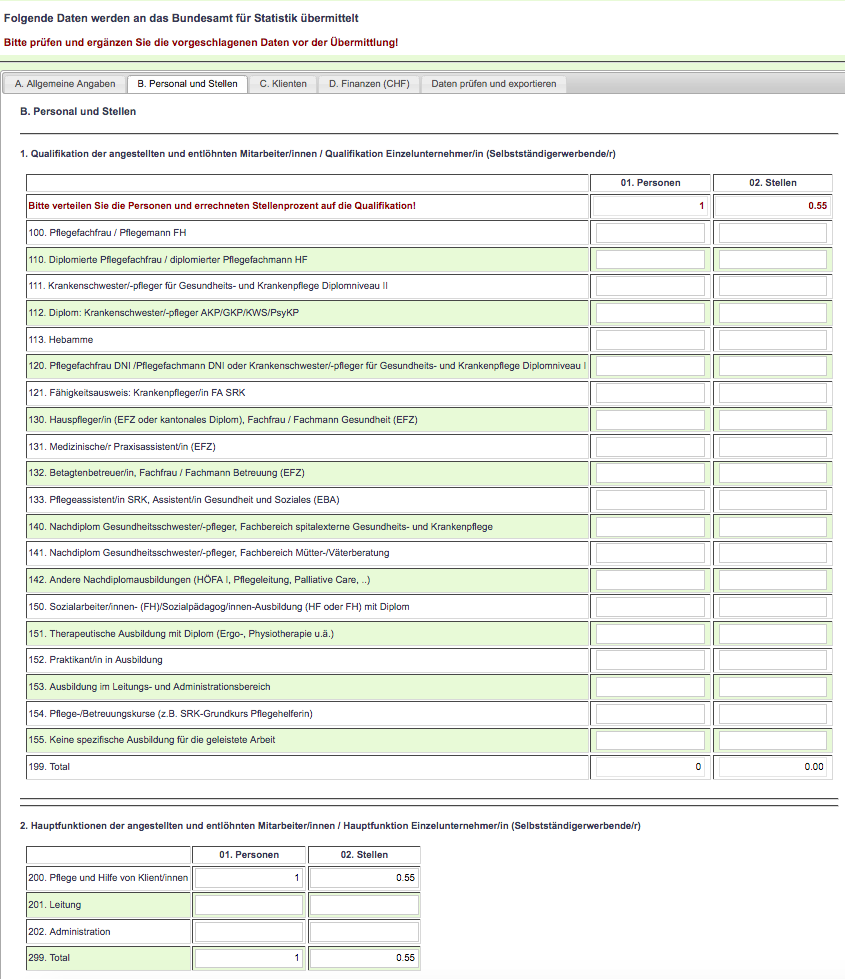Focus Stellen field for 201. Leitung
This screenshot has width=845, height=979.
pos(364,905)
